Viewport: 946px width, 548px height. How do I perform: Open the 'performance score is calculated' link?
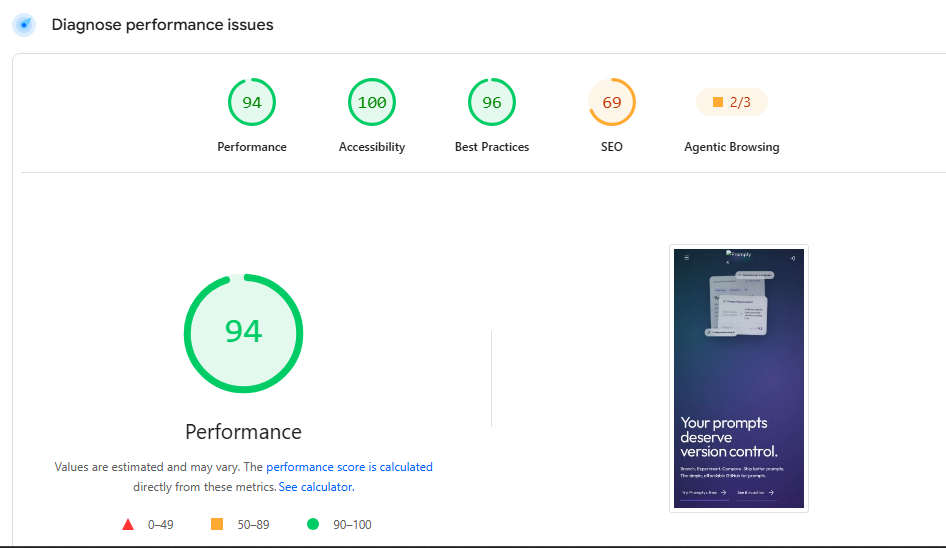349,467
